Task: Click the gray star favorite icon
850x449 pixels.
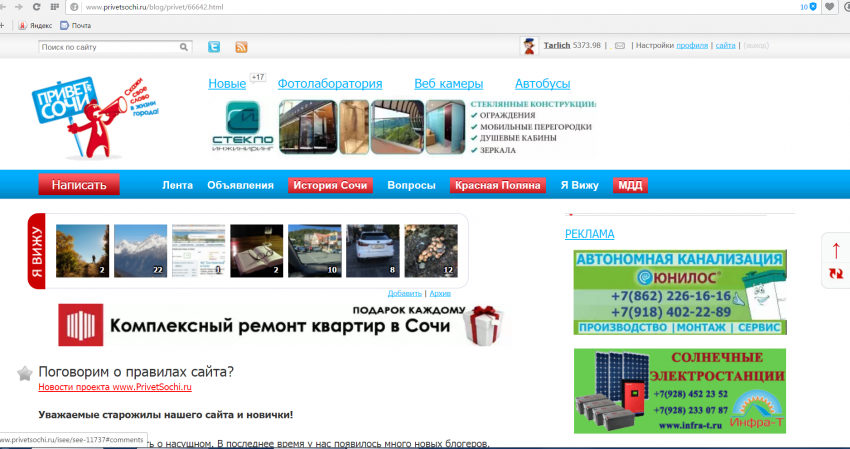Action: coord(25,373)
